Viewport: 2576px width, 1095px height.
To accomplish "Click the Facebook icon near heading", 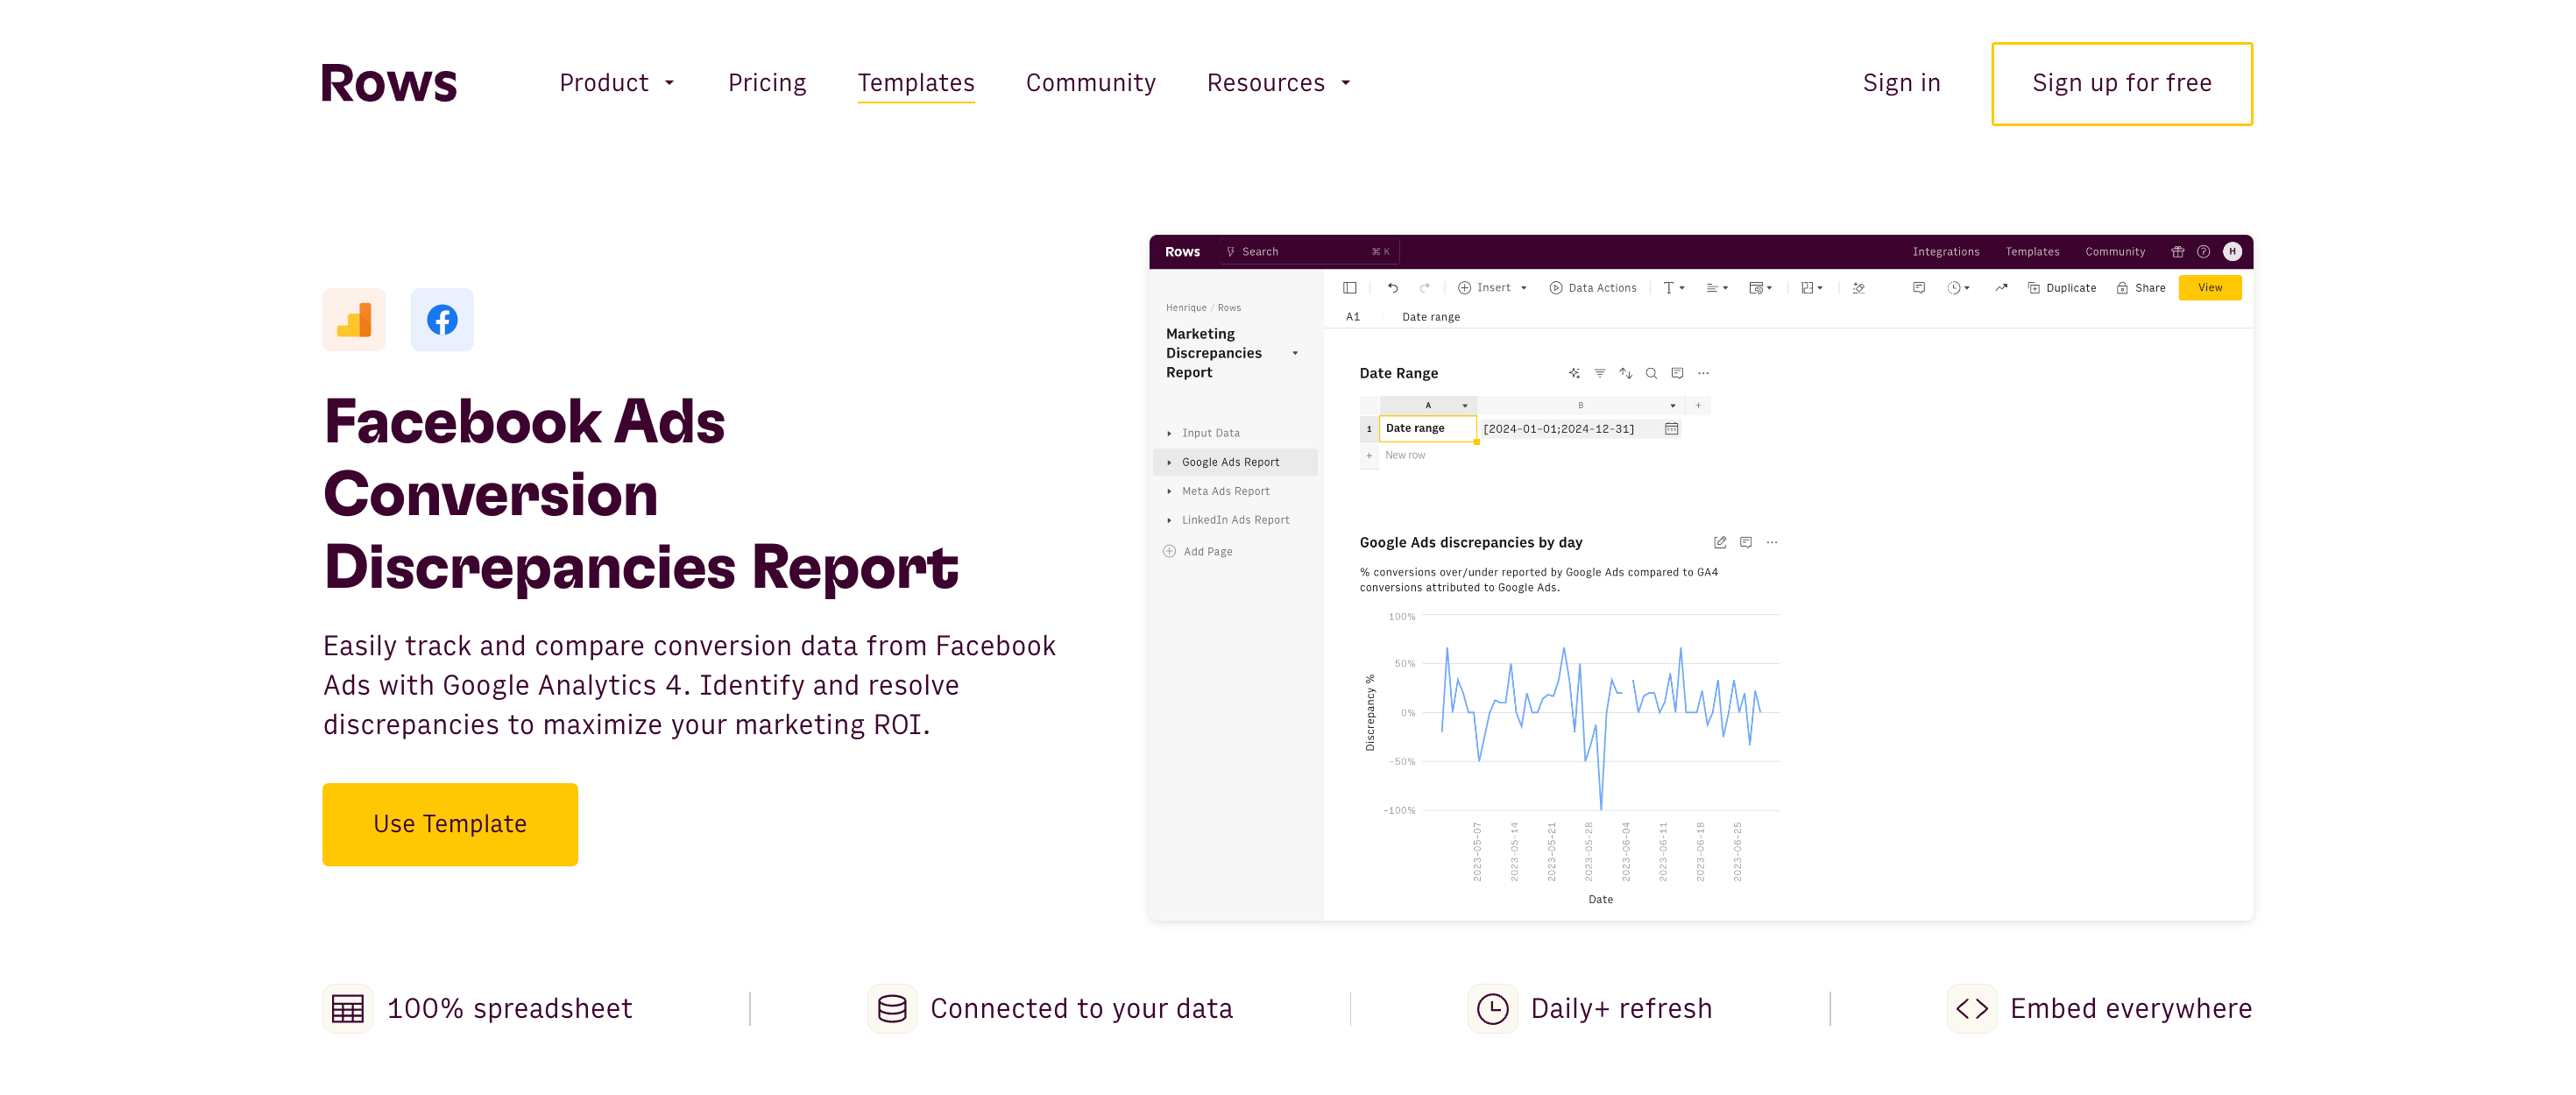I will [x=440, y=319].
